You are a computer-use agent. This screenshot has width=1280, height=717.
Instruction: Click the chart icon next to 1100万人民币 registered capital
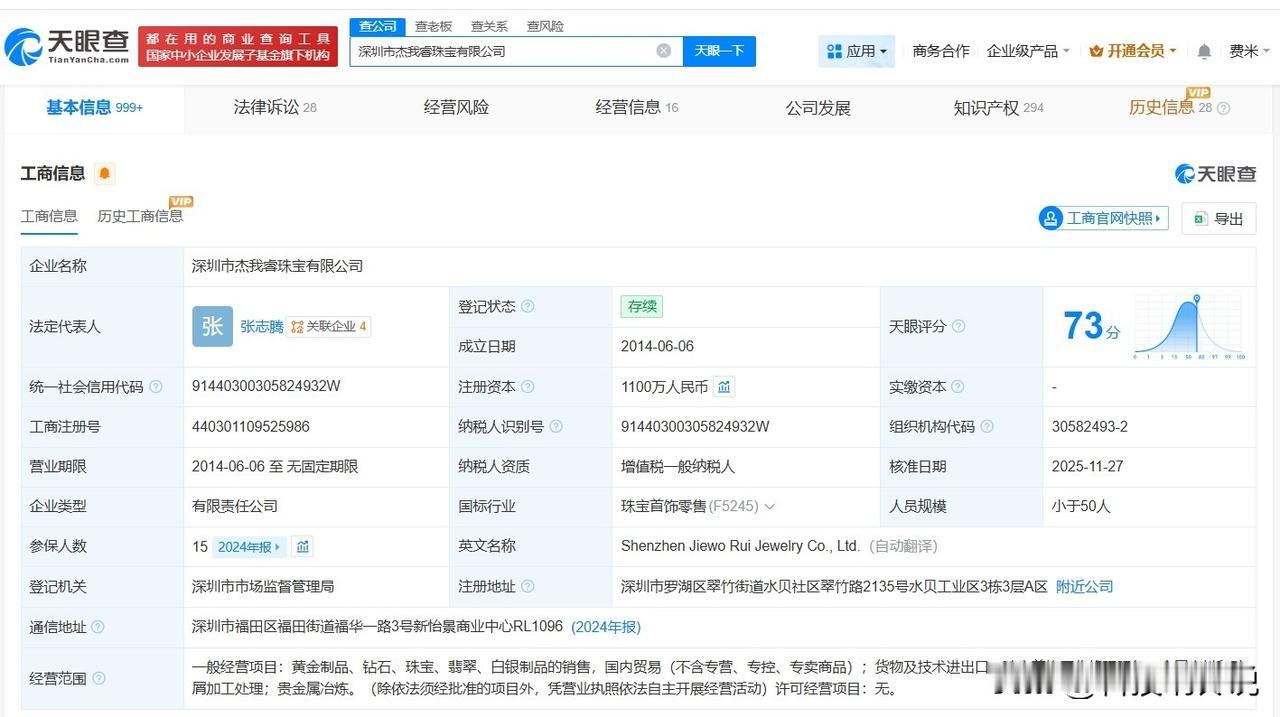tap(723, 386)
